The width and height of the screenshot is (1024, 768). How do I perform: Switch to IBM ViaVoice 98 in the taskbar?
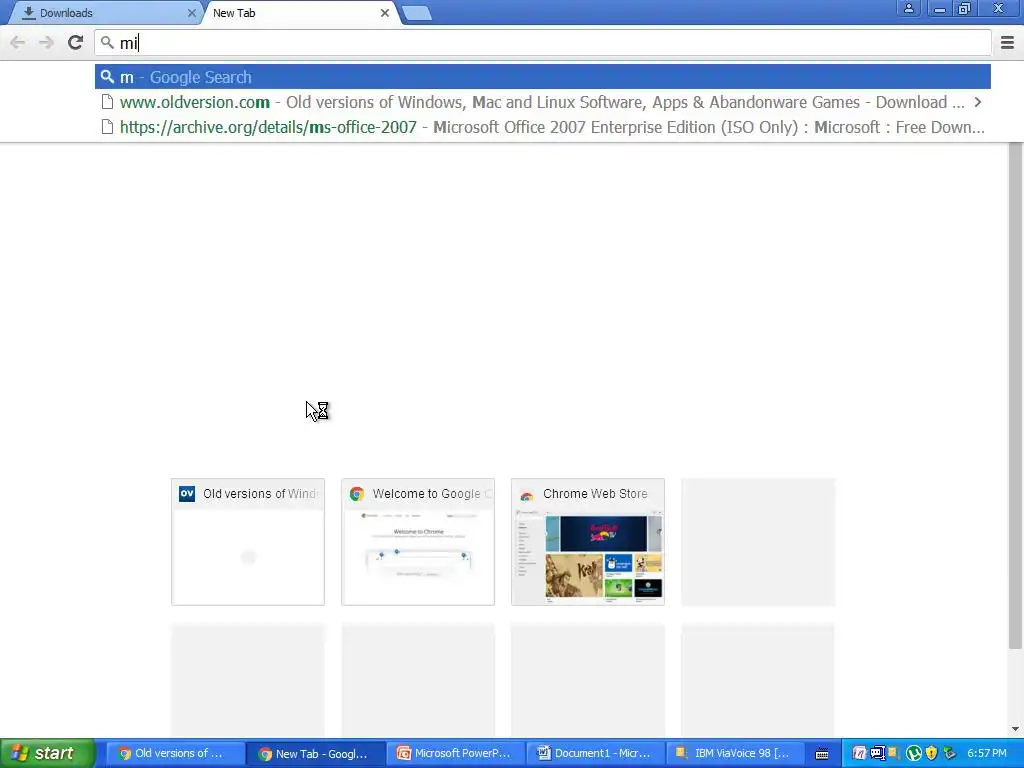click(x=735, y=754)
